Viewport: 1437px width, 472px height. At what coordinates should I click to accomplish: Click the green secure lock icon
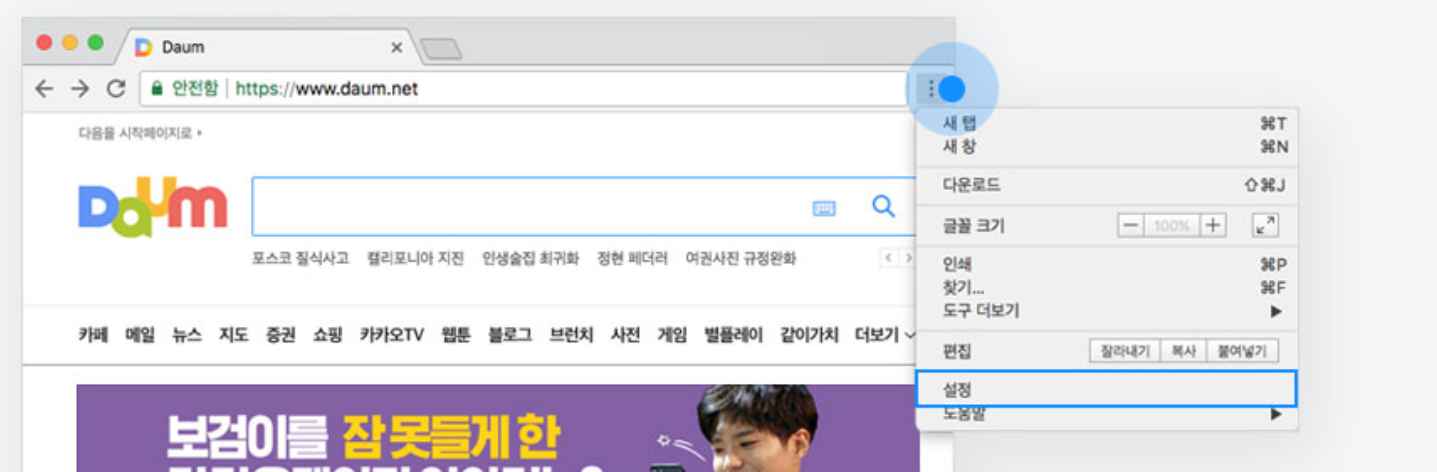pos(156,89)
